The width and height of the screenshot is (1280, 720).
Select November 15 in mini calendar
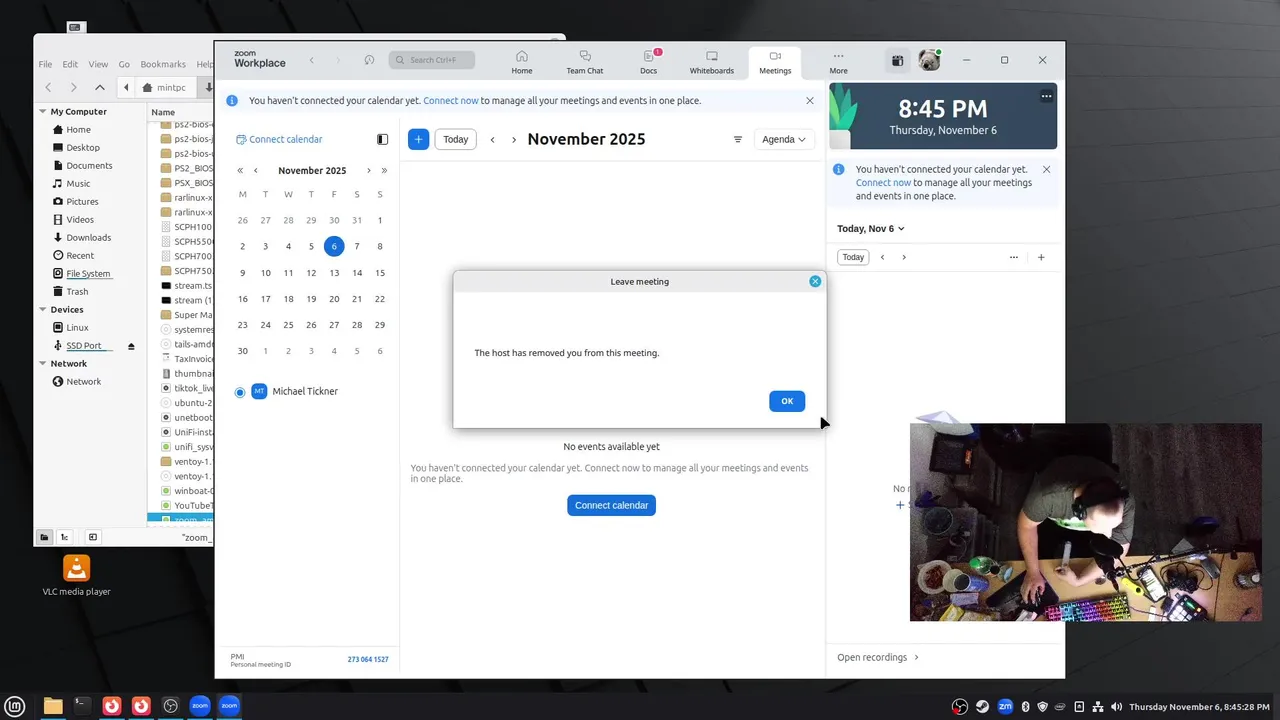point(380,272)
